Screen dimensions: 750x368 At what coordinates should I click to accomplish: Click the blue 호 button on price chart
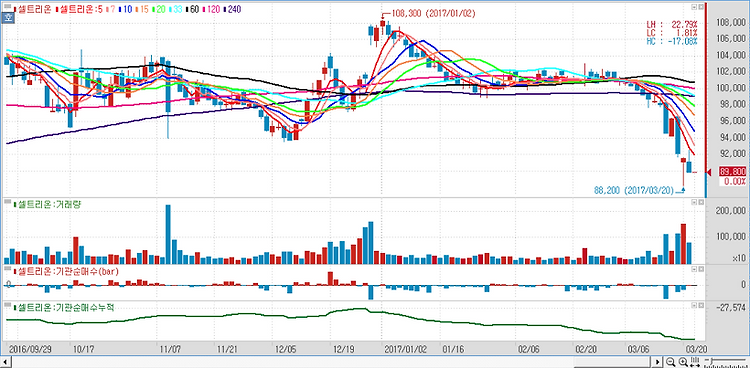pyautogui.click(x=8, y=19)
